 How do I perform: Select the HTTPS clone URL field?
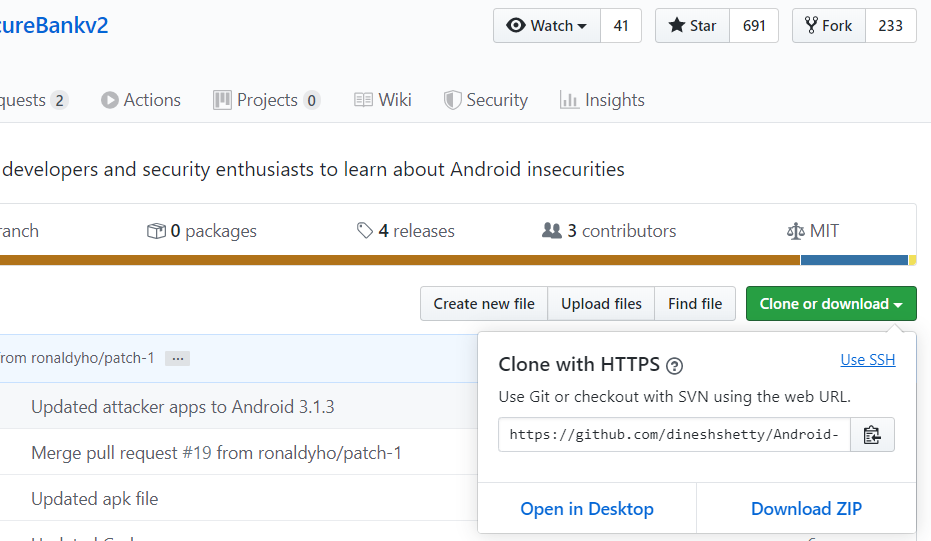click(x=674, y=435)
